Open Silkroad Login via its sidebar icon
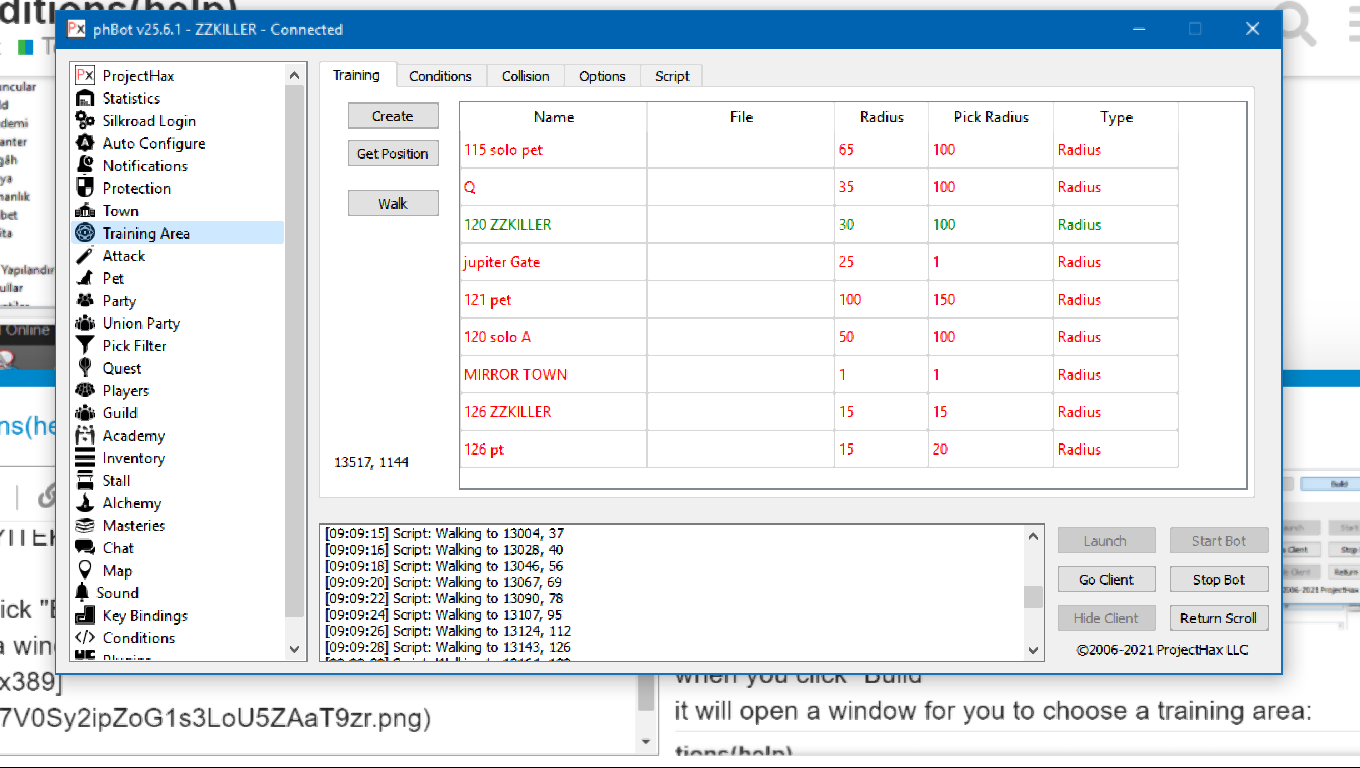 [x=85, y=121]
